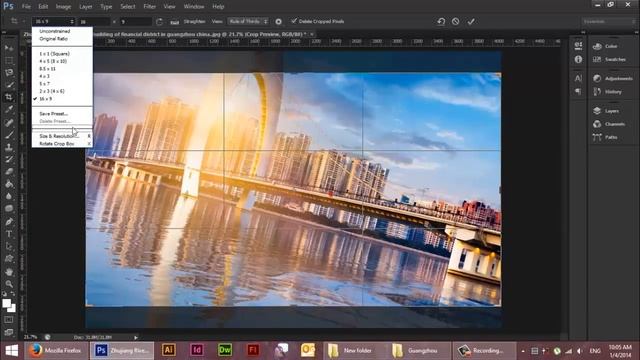
Task: Toggle Quick Mask mode
Action: tap(9, 320)
